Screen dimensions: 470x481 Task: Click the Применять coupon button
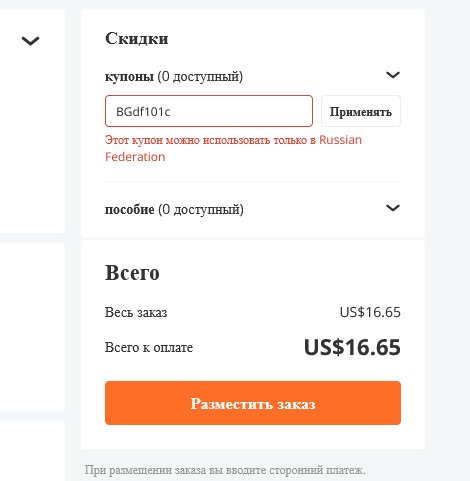[361, 111]
